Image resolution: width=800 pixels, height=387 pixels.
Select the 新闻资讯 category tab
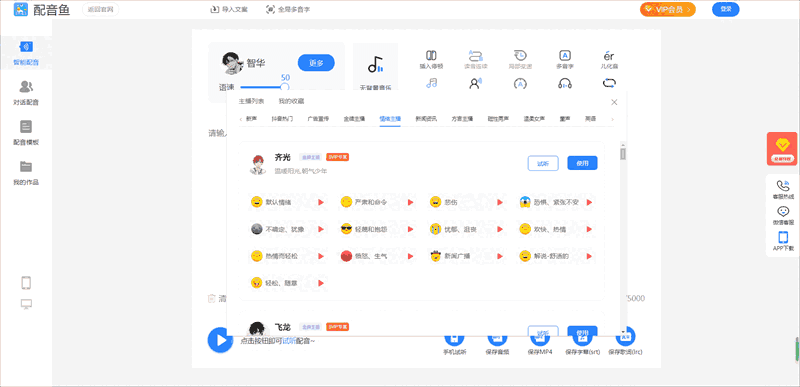(426, 119)
